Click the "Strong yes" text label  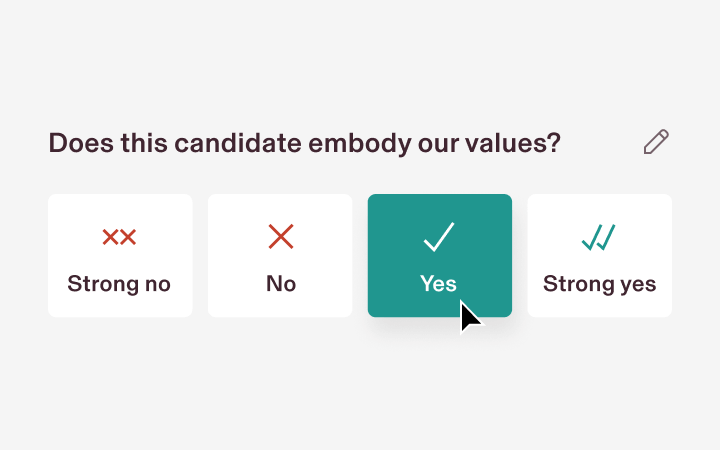(x=600, y=284)
